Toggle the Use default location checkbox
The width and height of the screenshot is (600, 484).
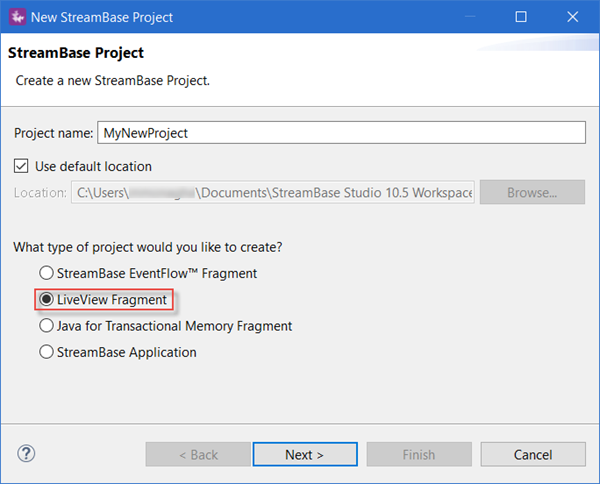[x=22, y=166]
